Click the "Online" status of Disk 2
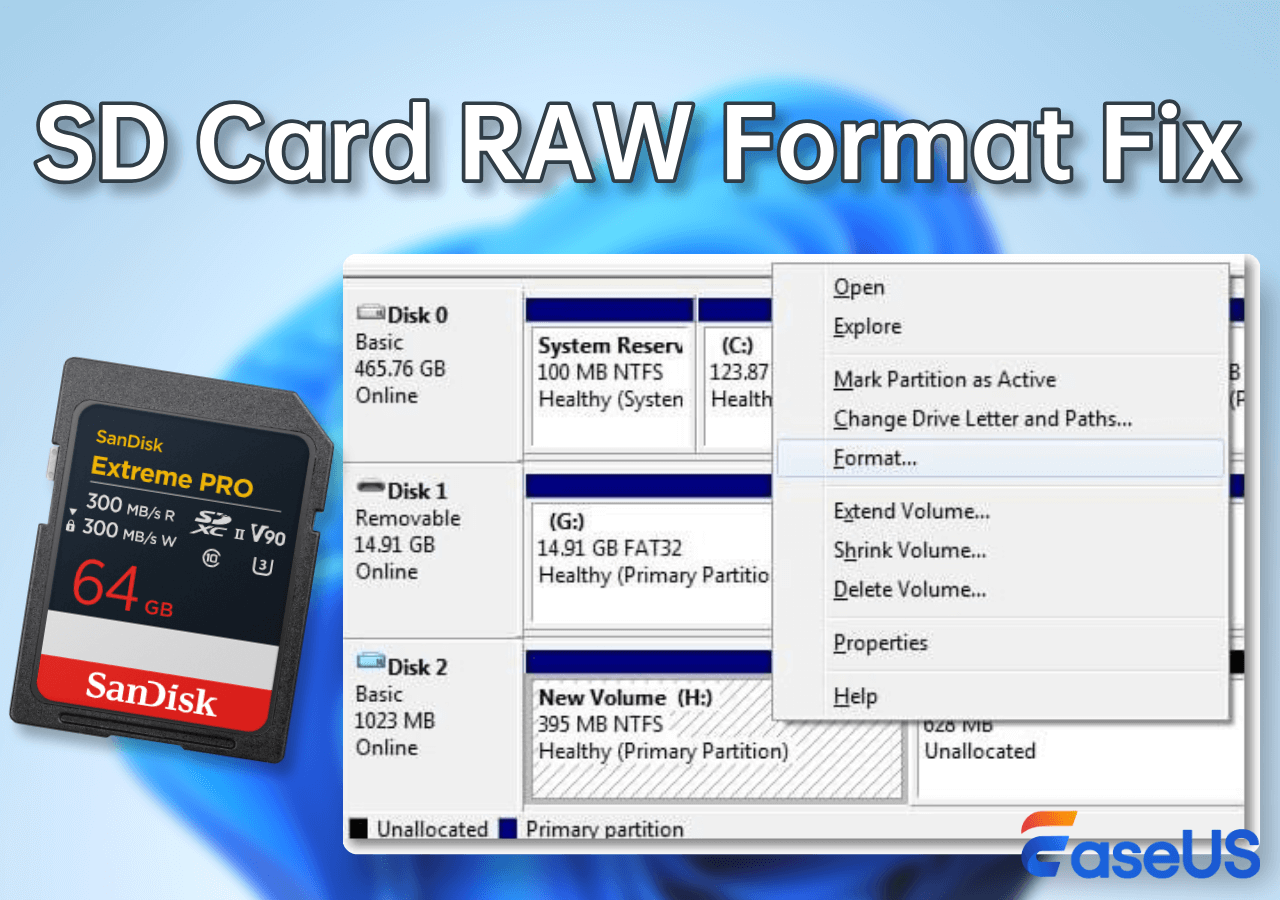The width and height of the screenshot is (1280, 900). pyautogui.click(x=386, y=747)
